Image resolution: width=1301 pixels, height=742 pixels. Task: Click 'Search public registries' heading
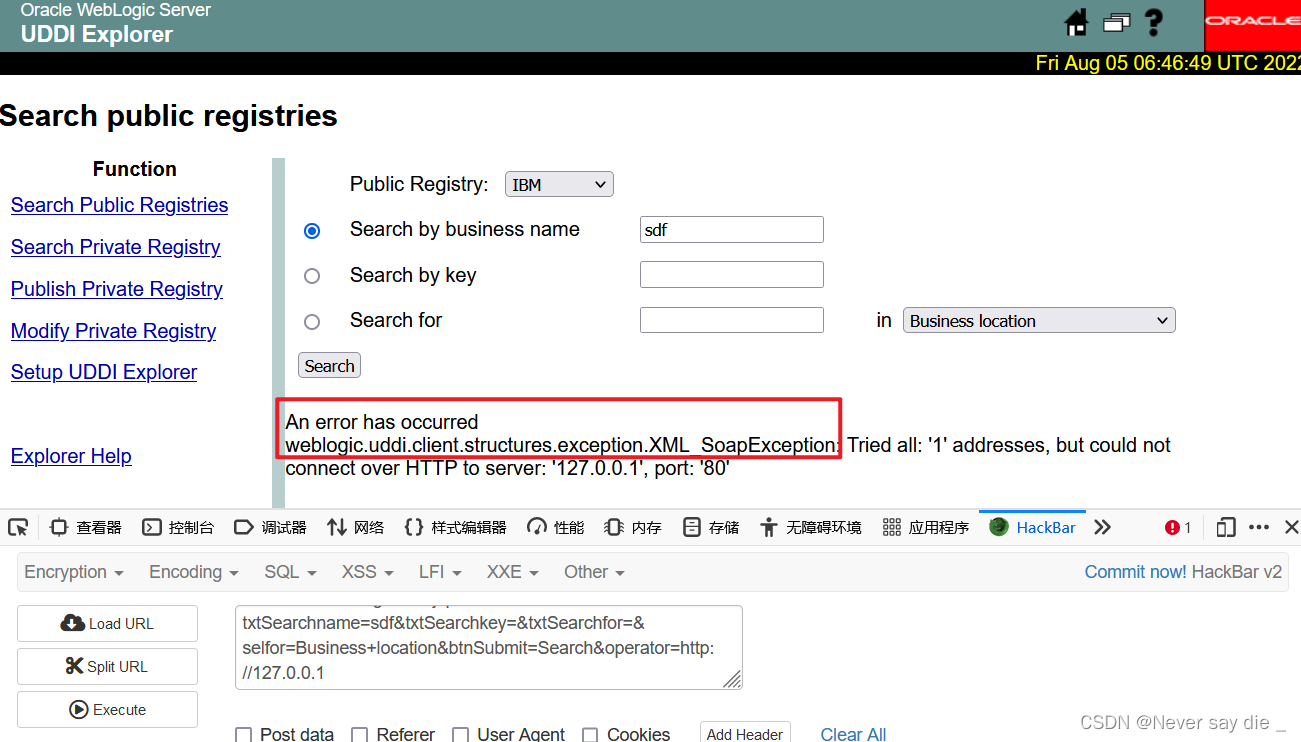[x=169, y=116]
